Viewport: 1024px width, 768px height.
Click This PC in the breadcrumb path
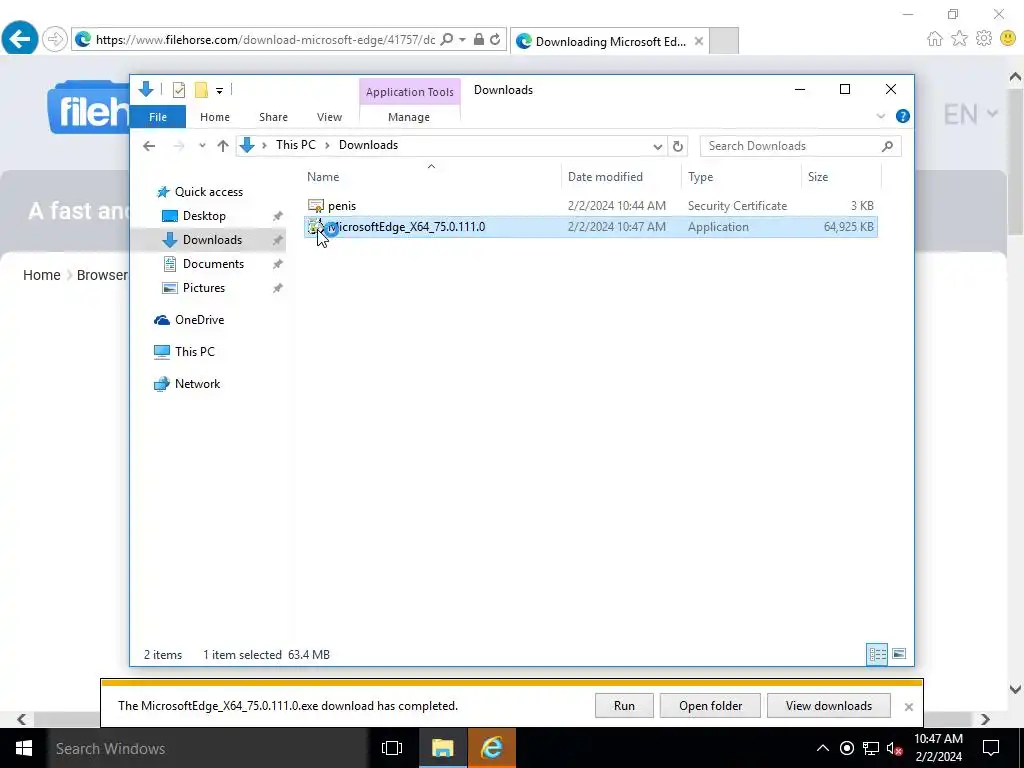tap(295, 145)
